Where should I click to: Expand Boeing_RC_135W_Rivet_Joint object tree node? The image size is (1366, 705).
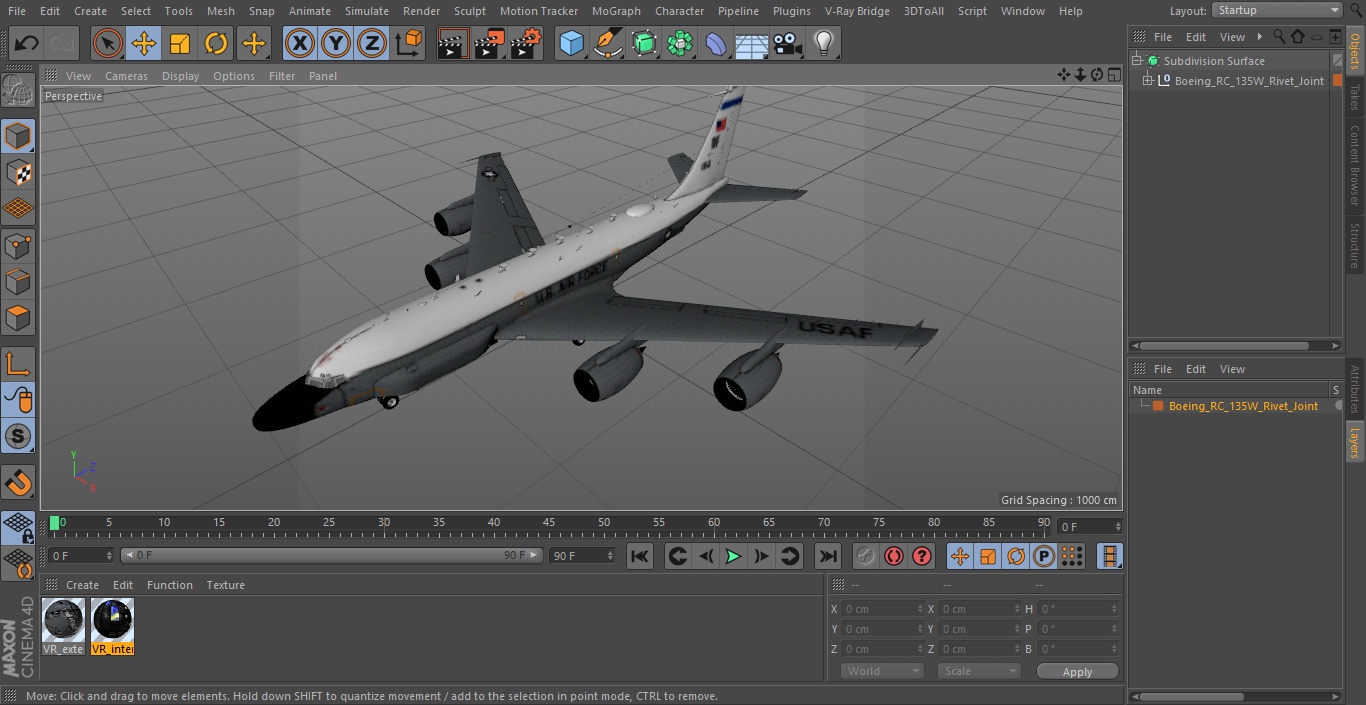click(1148, 81)
